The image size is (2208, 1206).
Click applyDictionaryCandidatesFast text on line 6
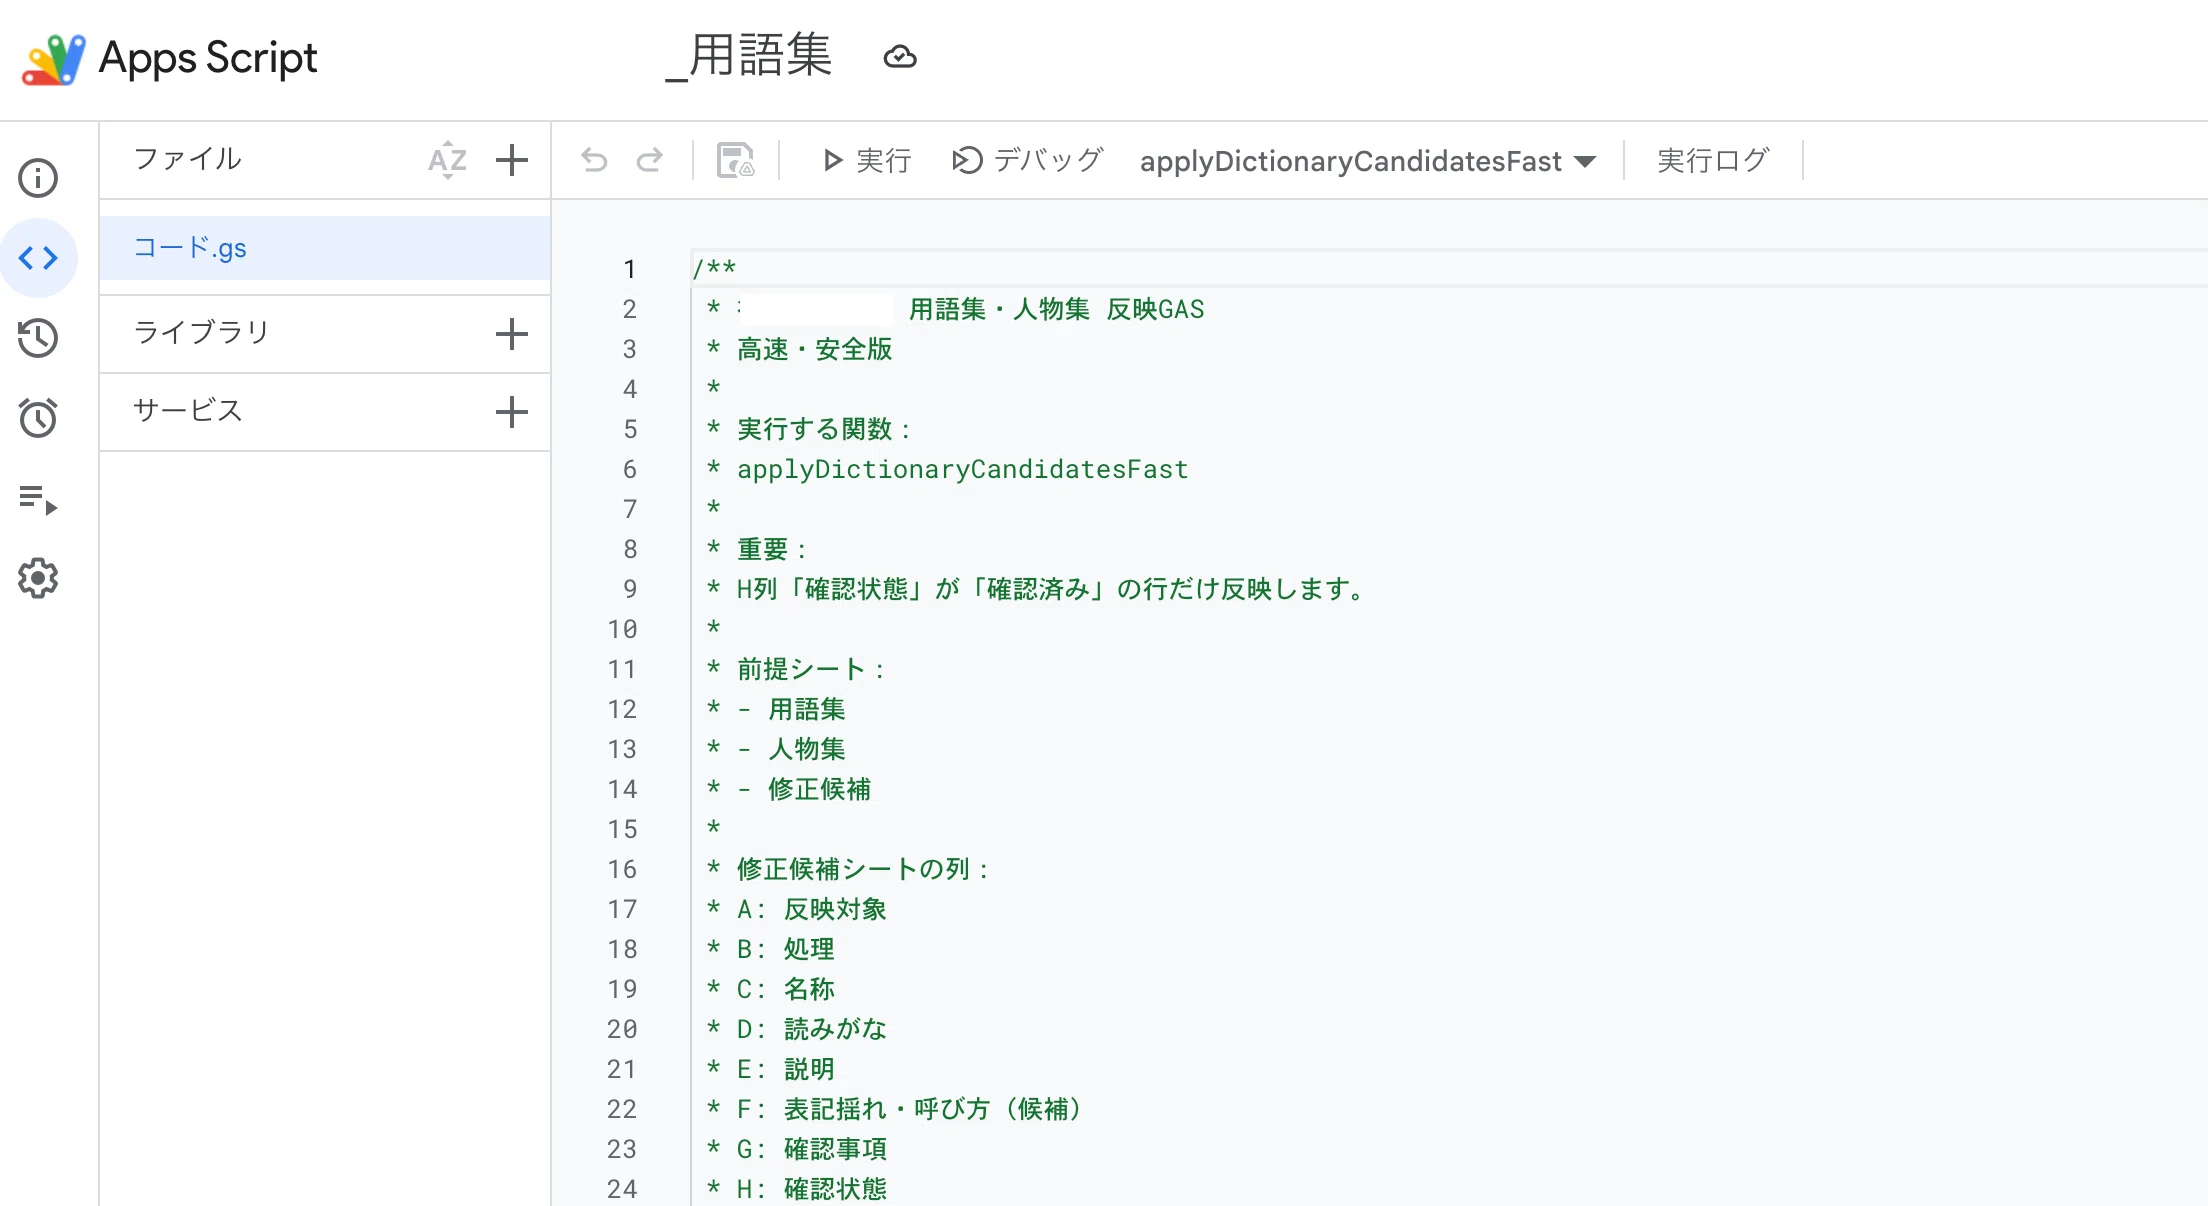[962, 469]
